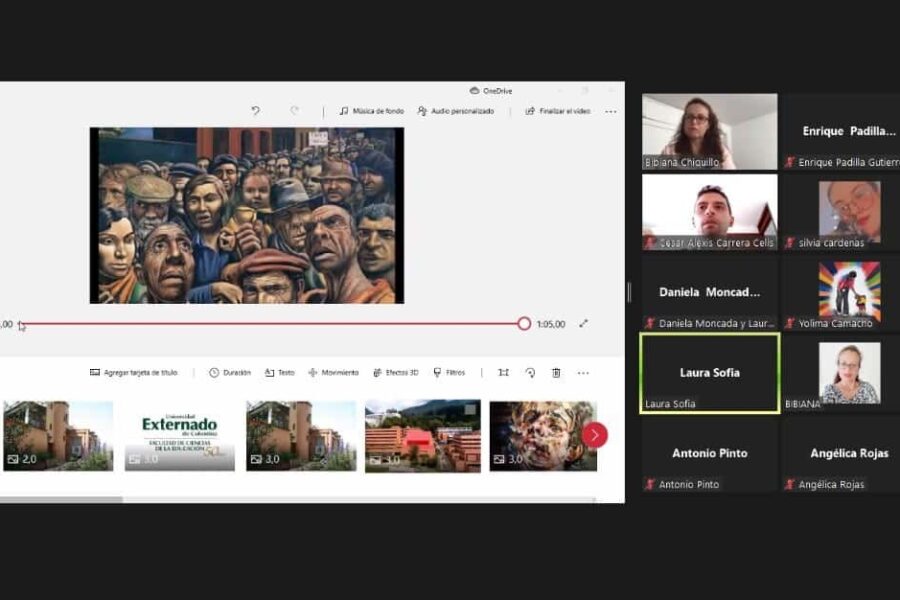Select the Movimiento tool
Screen dimensions: 900x600
click(x=334, y=372)
